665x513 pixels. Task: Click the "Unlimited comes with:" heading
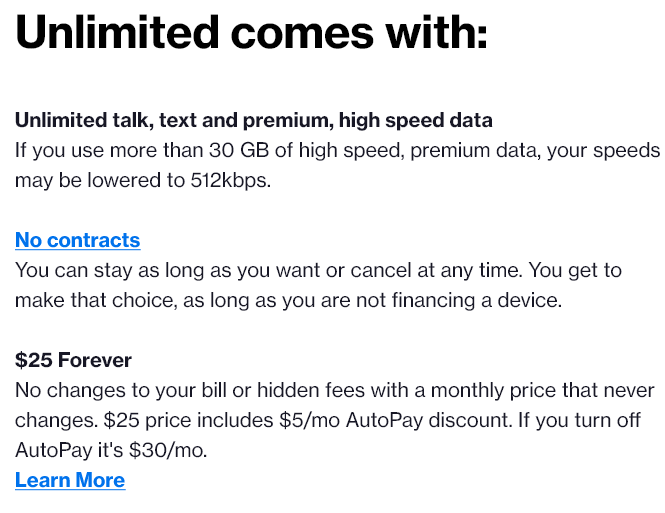[x=251, y=35]
